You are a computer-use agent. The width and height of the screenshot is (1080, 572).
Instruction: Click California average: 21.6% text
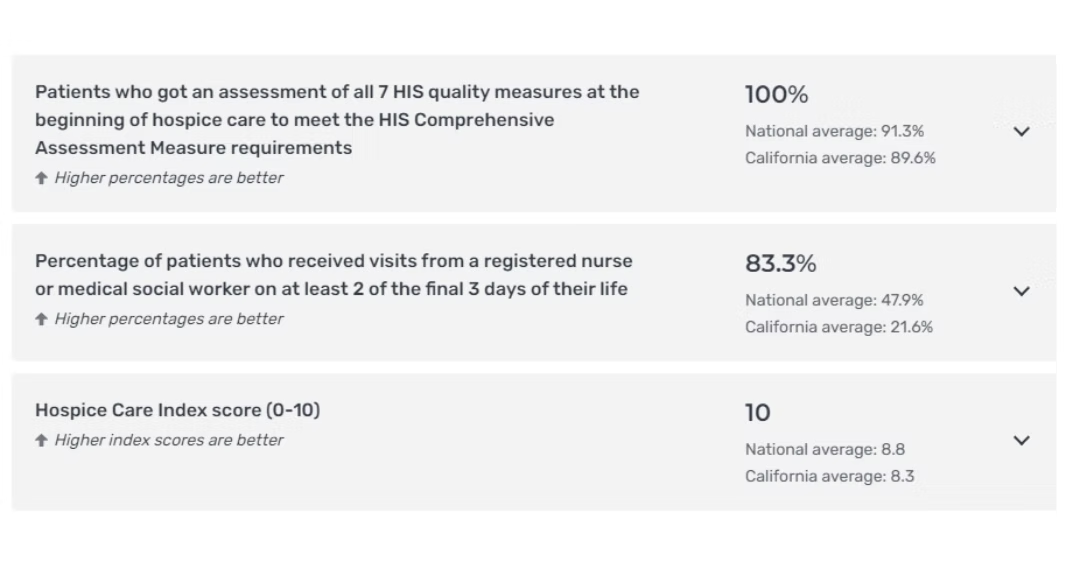(x=839, y=327)
